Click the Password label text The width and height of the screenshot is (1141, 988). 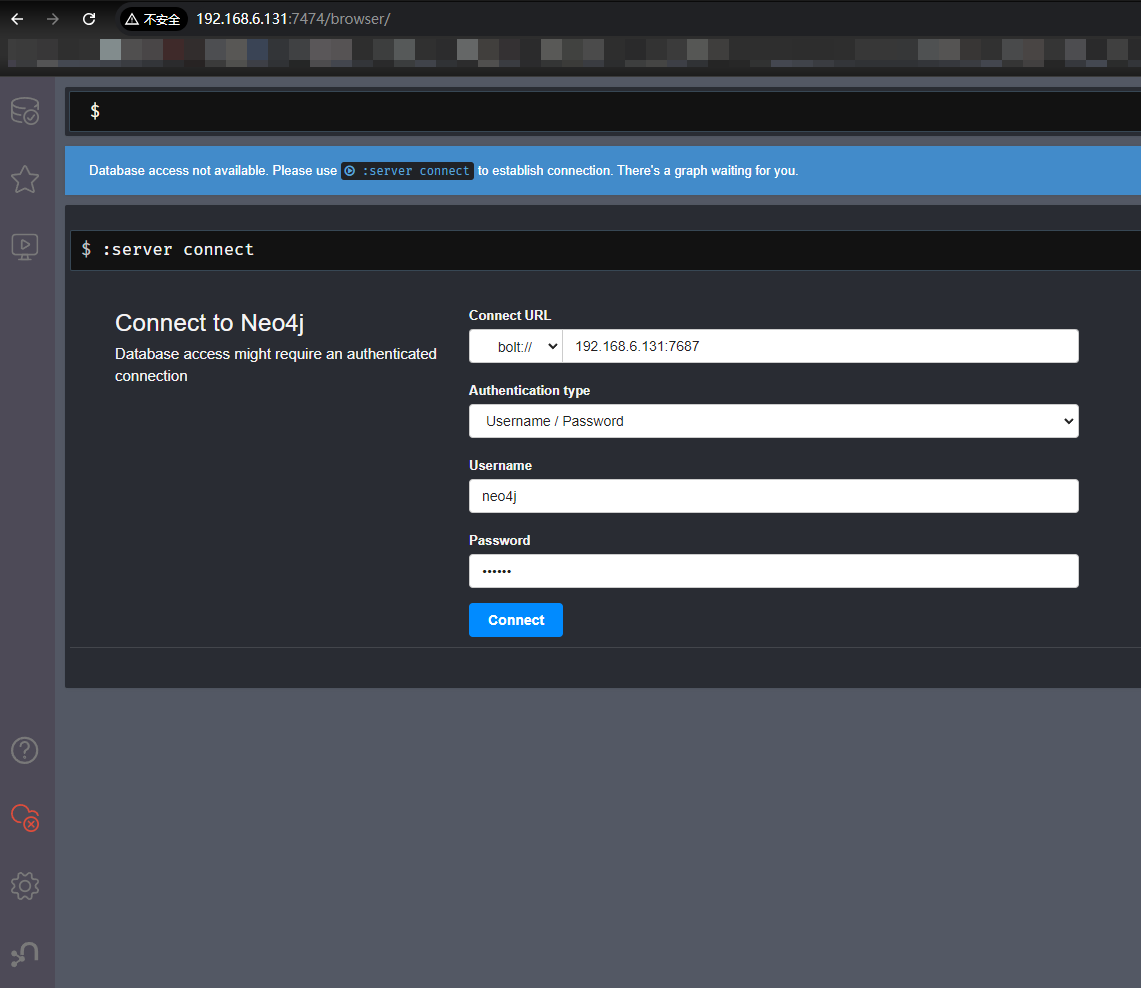click(x=499, y=541)
